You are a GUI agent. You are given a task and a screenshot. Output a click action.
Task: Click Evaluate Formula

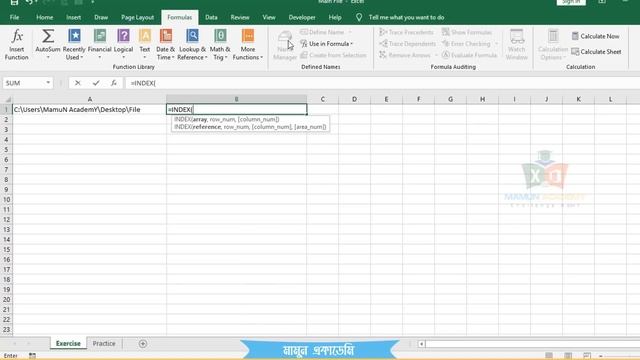pyautogui.click(x=469, y=55)
